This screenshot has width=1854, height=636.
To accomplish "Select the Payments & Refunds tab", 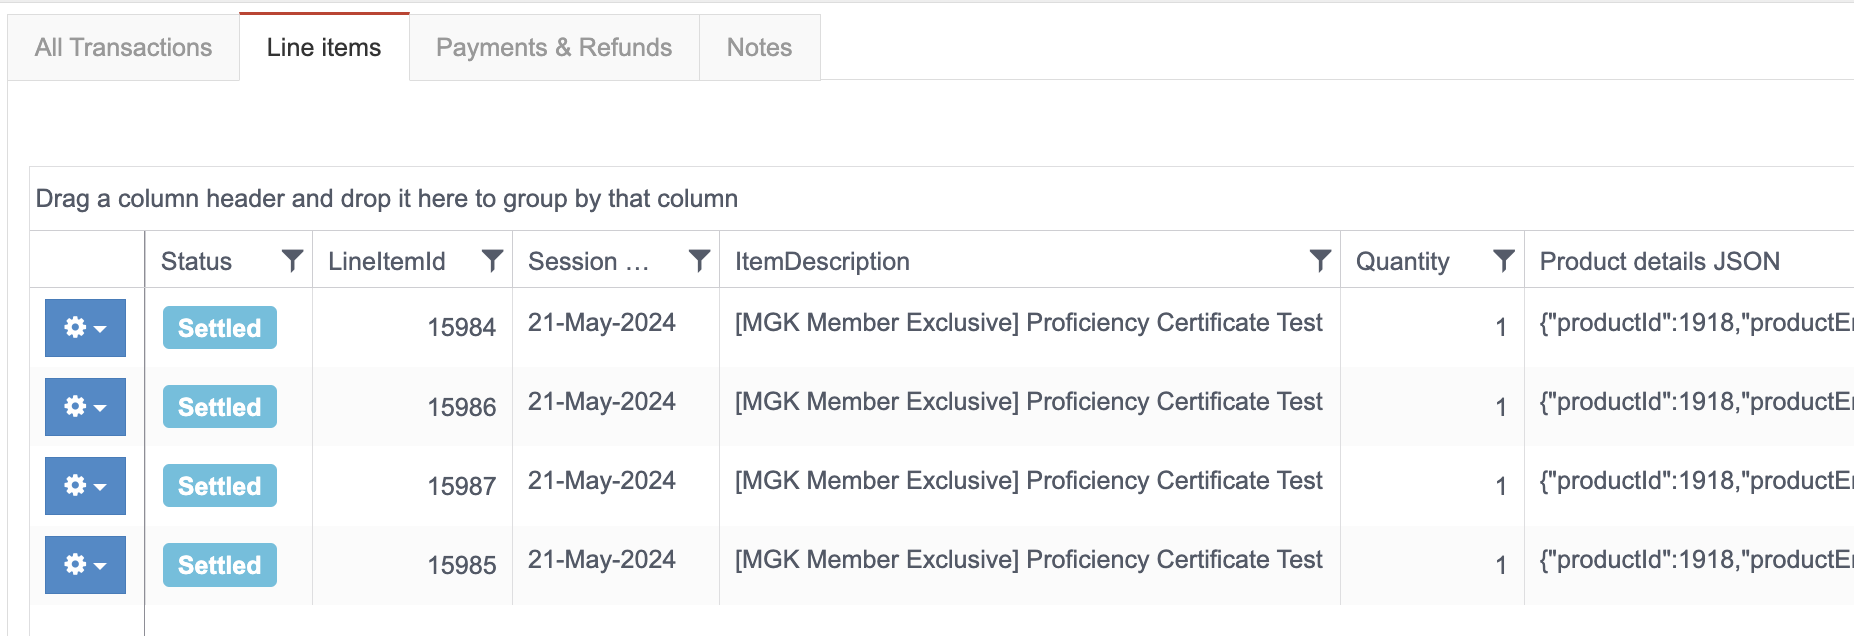I will (x=554, y=48).
